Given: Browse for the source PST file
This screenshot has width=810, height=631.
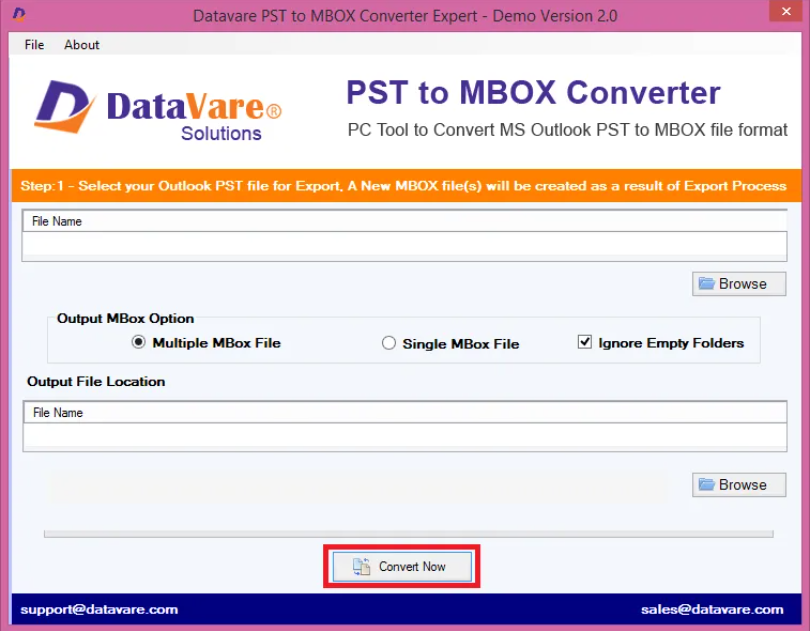Looking at the screenshot, I should pos(739,284).
